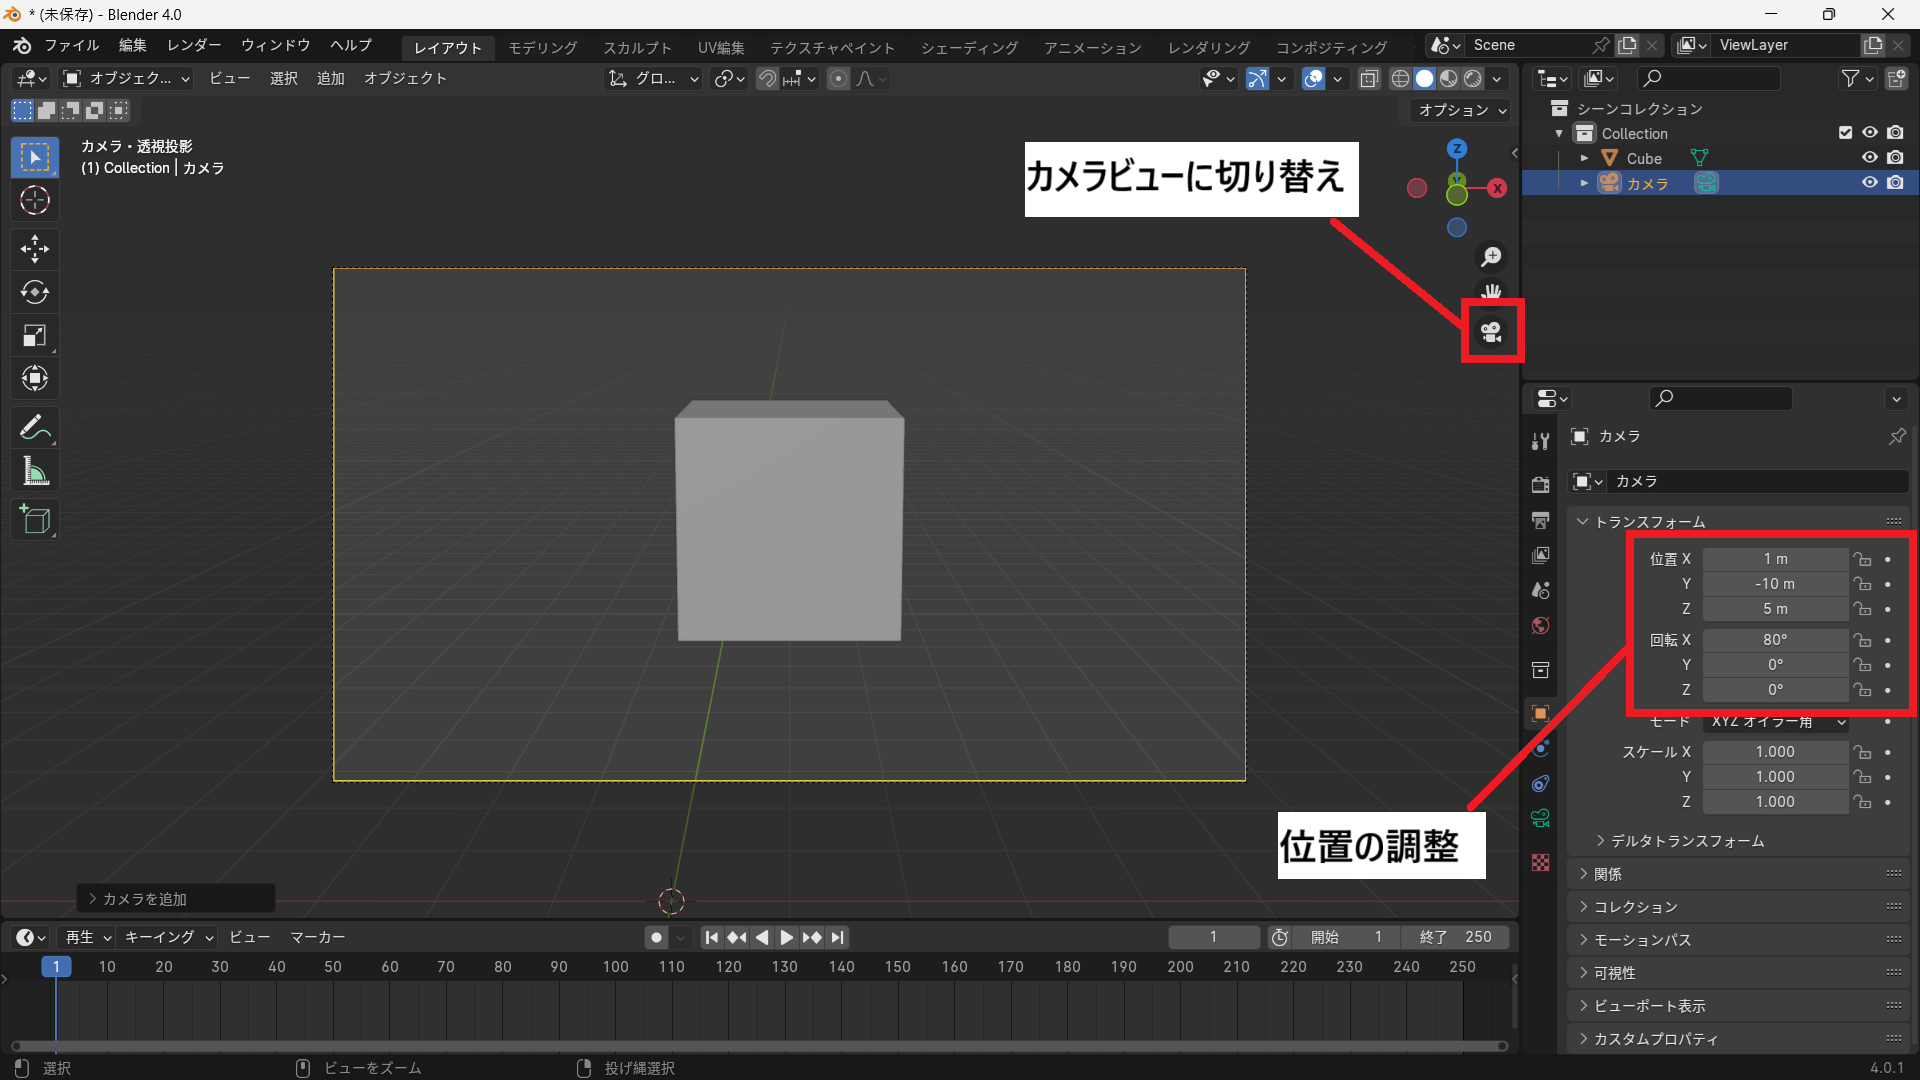Select the Scale tool icon
Viewport: 1920px width, 1080px height.
click(x=35, y=336)
